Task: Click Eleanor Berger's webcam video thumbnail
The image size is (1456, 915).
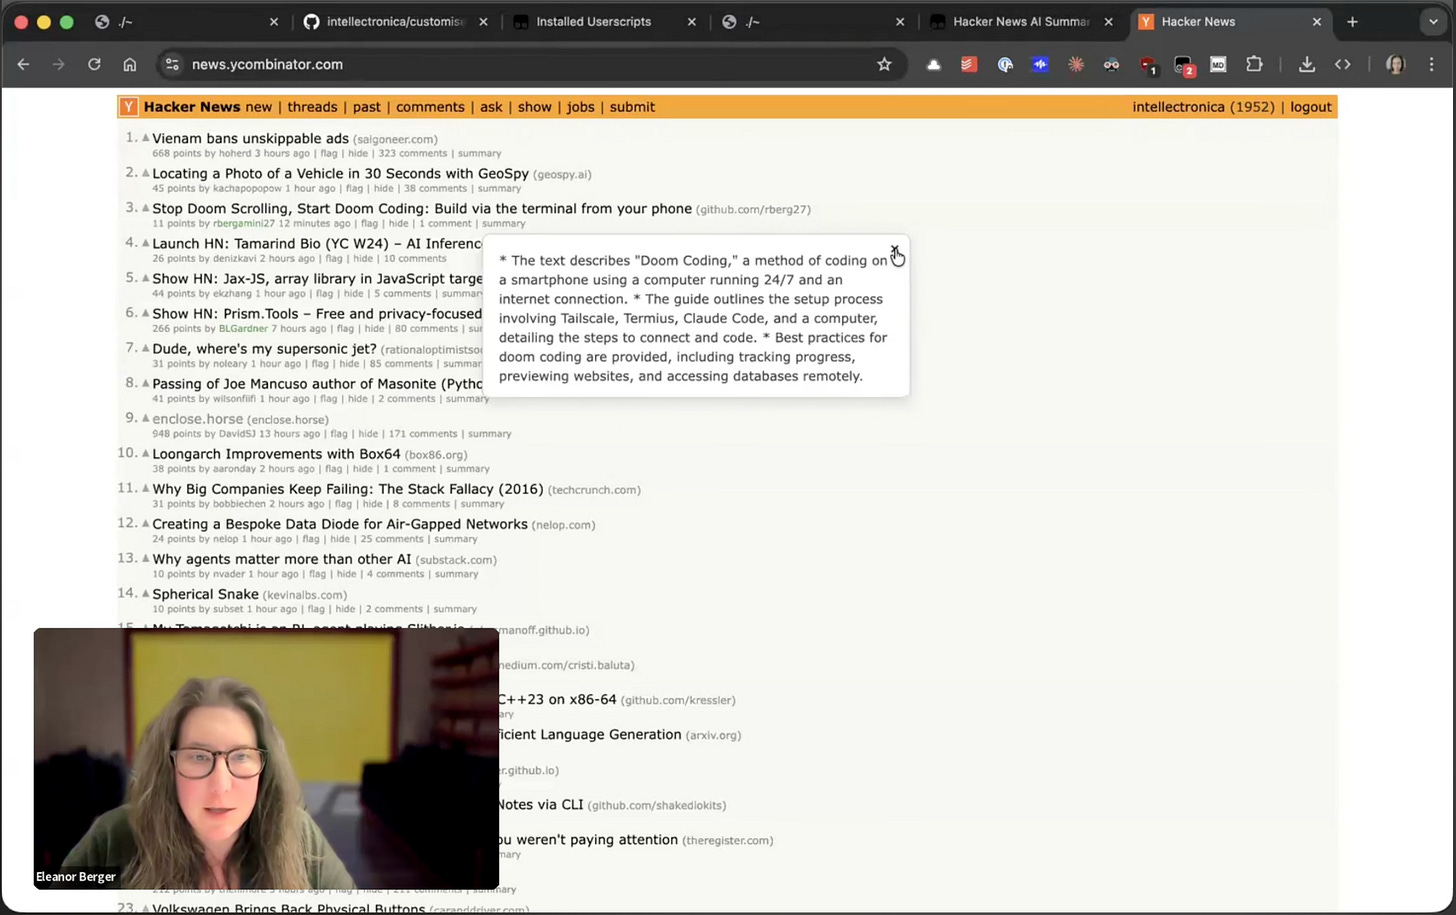Action: [266, 758]
